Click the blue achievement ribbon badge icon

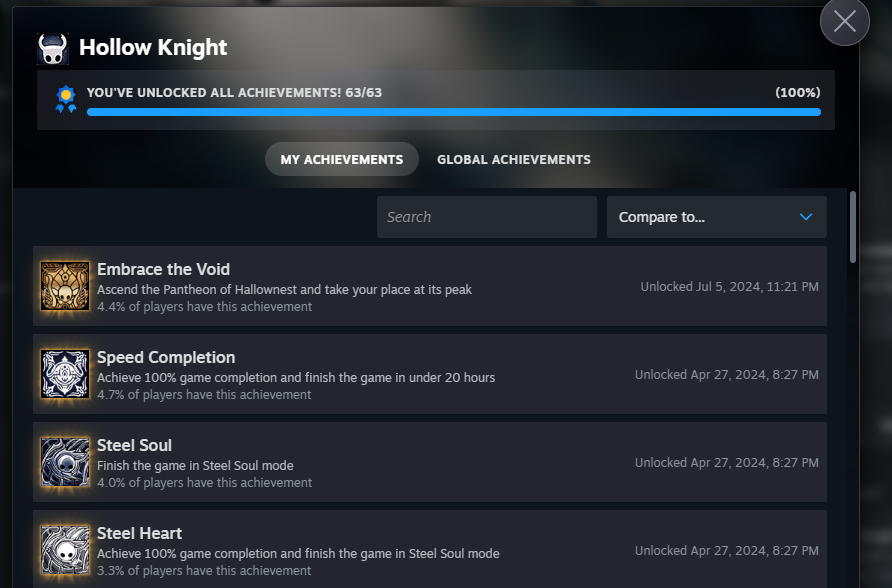(66, 100)
